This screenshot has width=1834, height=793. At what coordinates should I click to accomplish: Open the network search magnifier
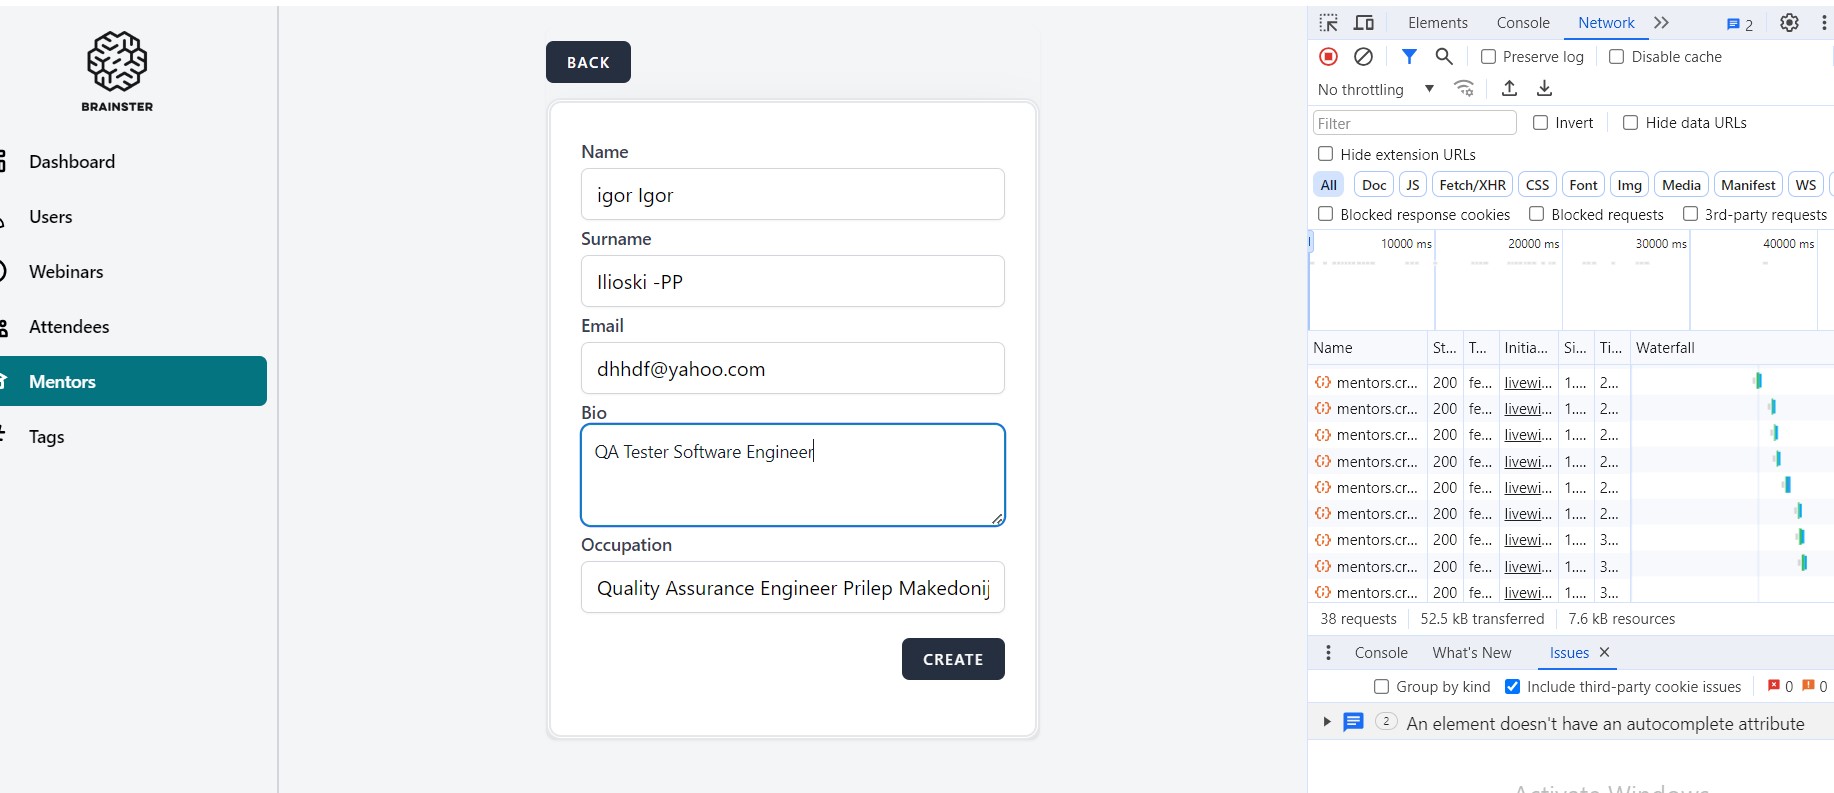coord(1444,57)
